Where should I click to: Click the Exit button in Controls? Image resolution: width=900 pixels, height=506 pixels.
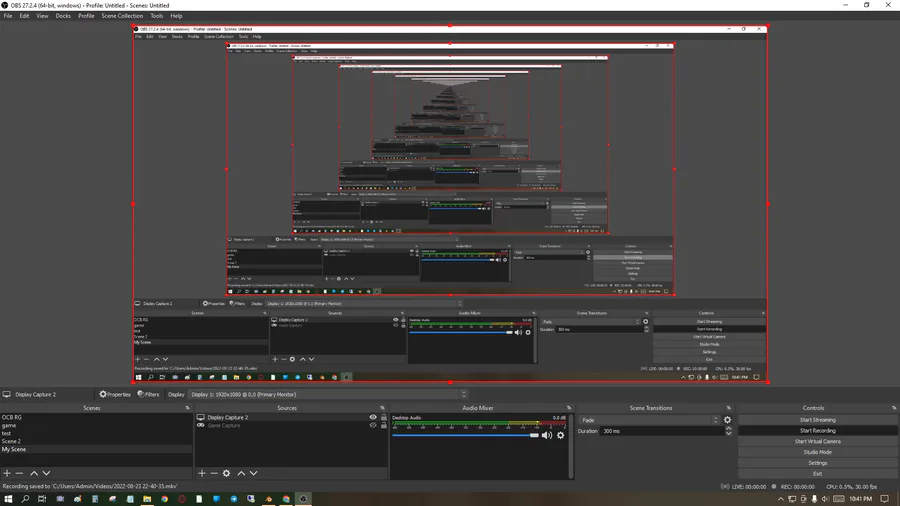click(817, 474)
